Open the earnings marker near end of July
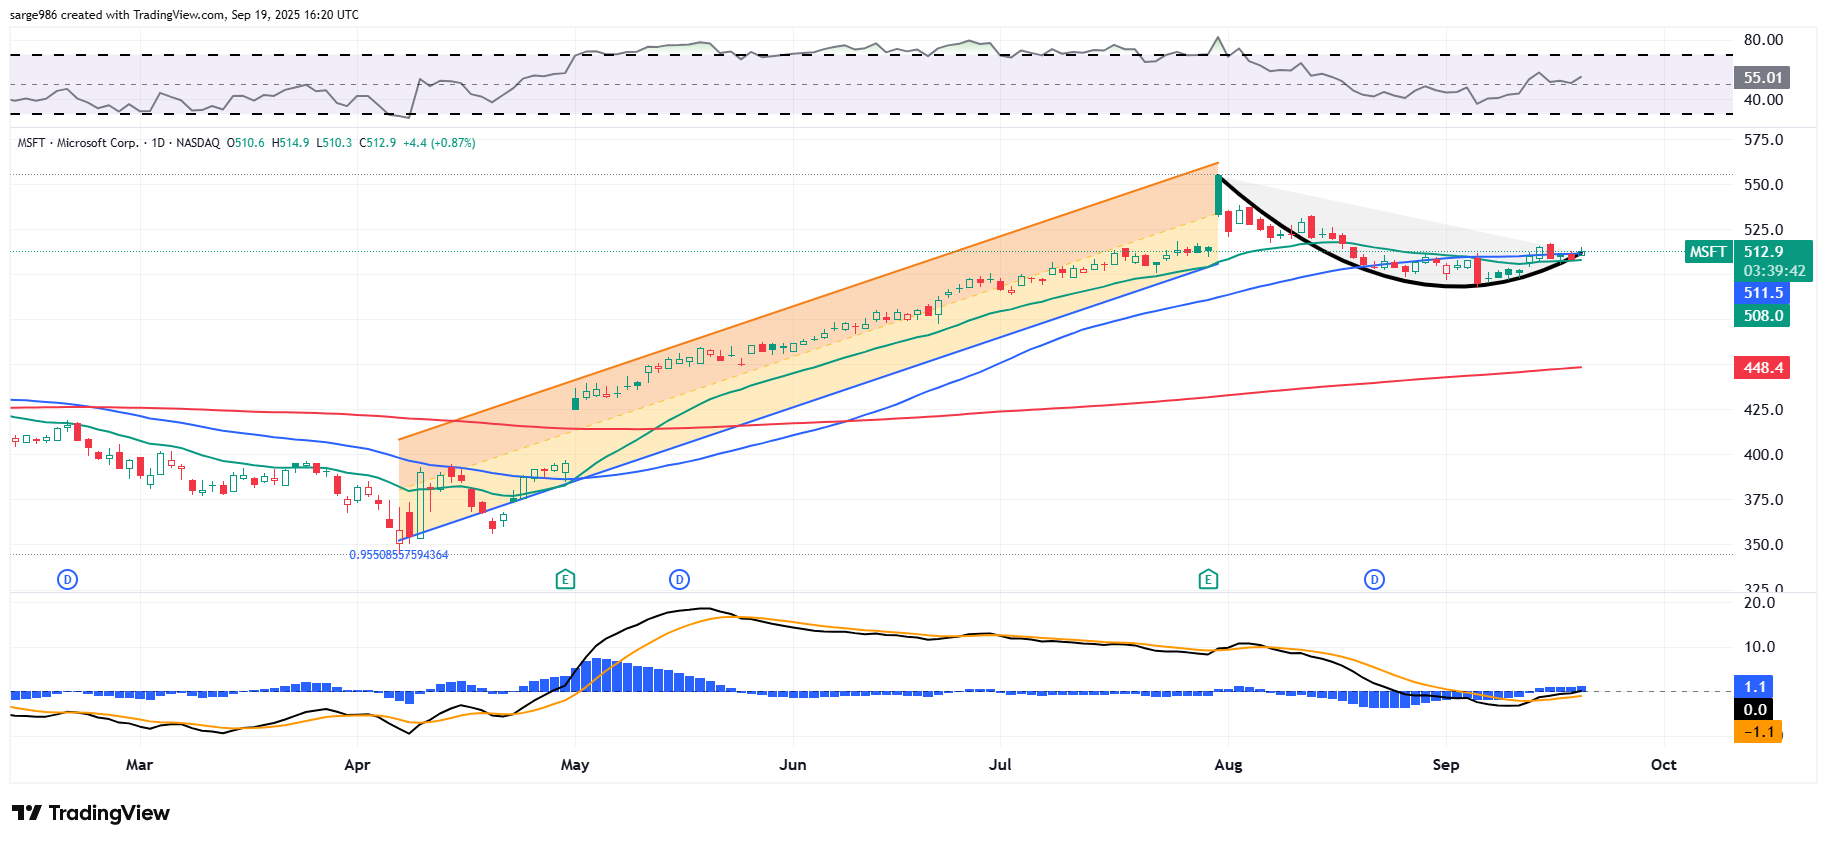 click(x=1208, y=579)
